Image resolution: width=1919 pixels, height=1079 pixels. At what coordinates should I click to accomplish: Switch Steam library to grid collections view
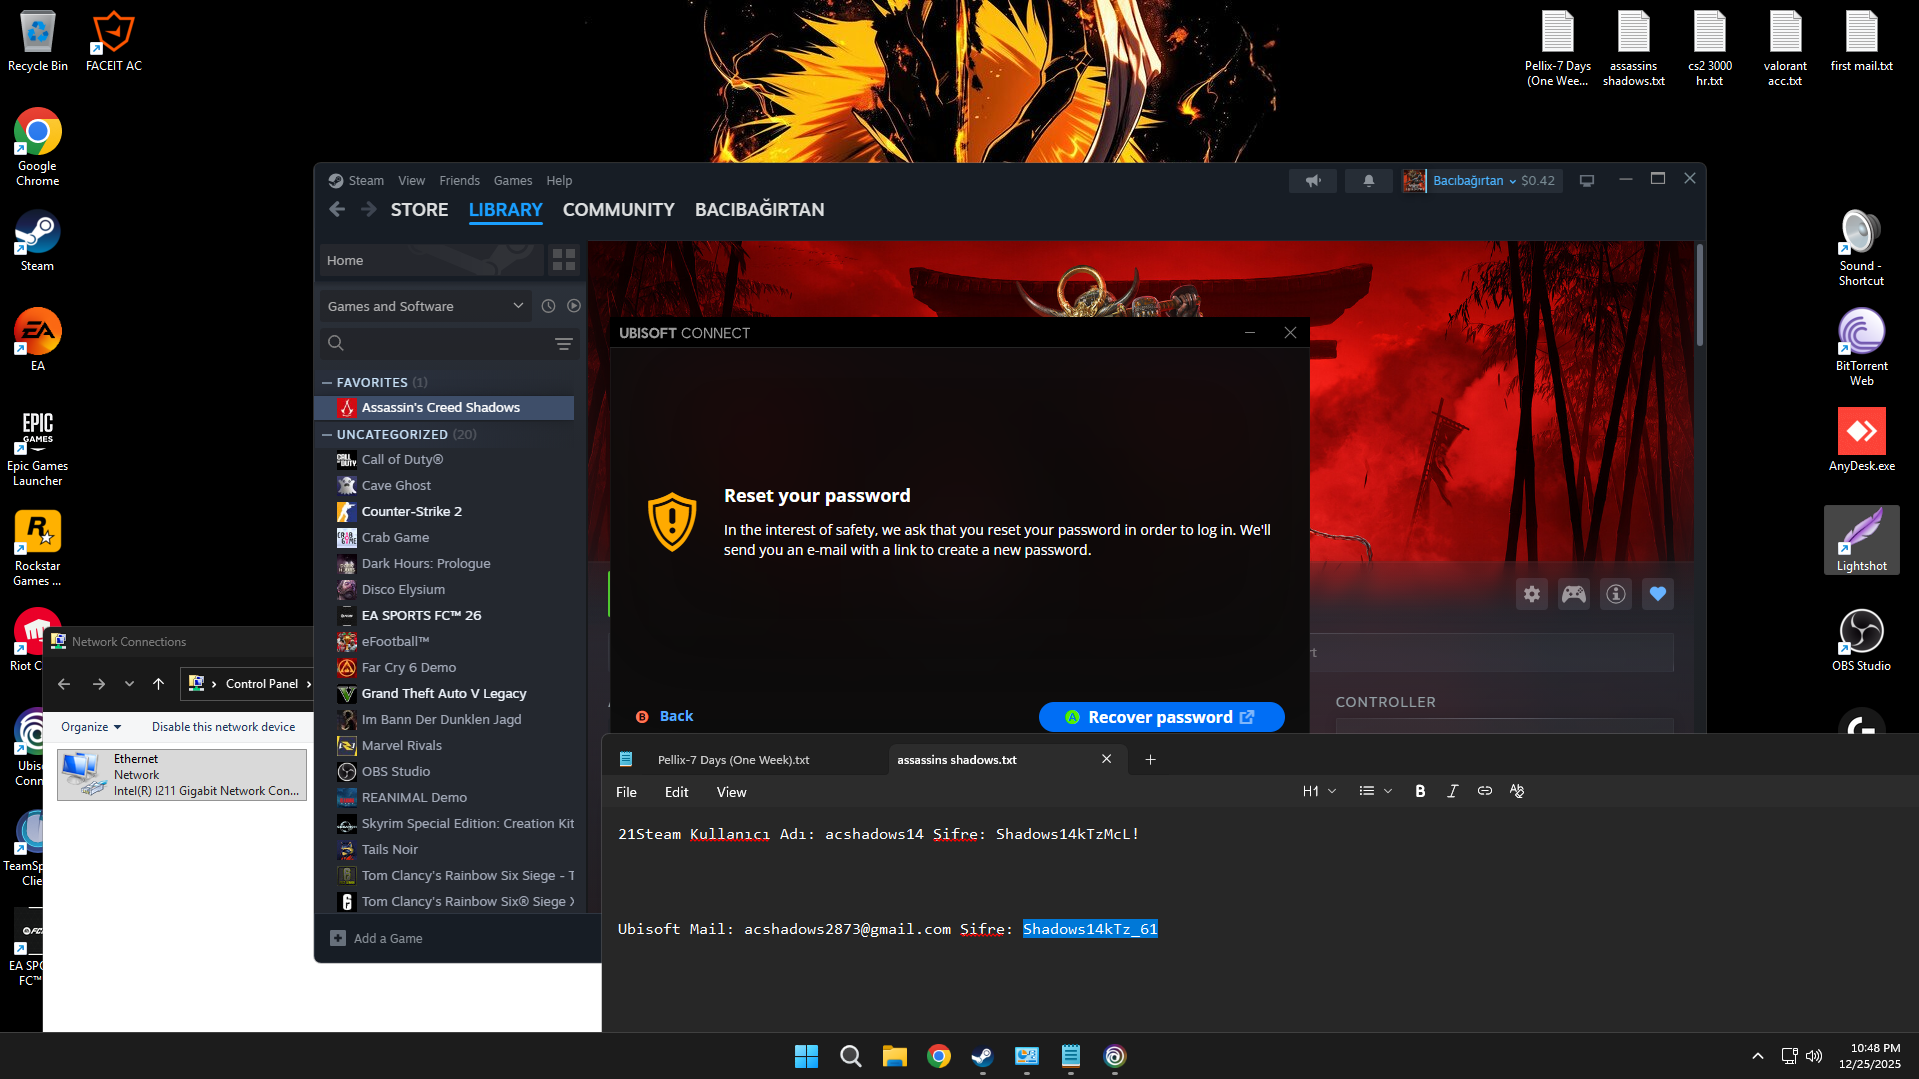564,260
